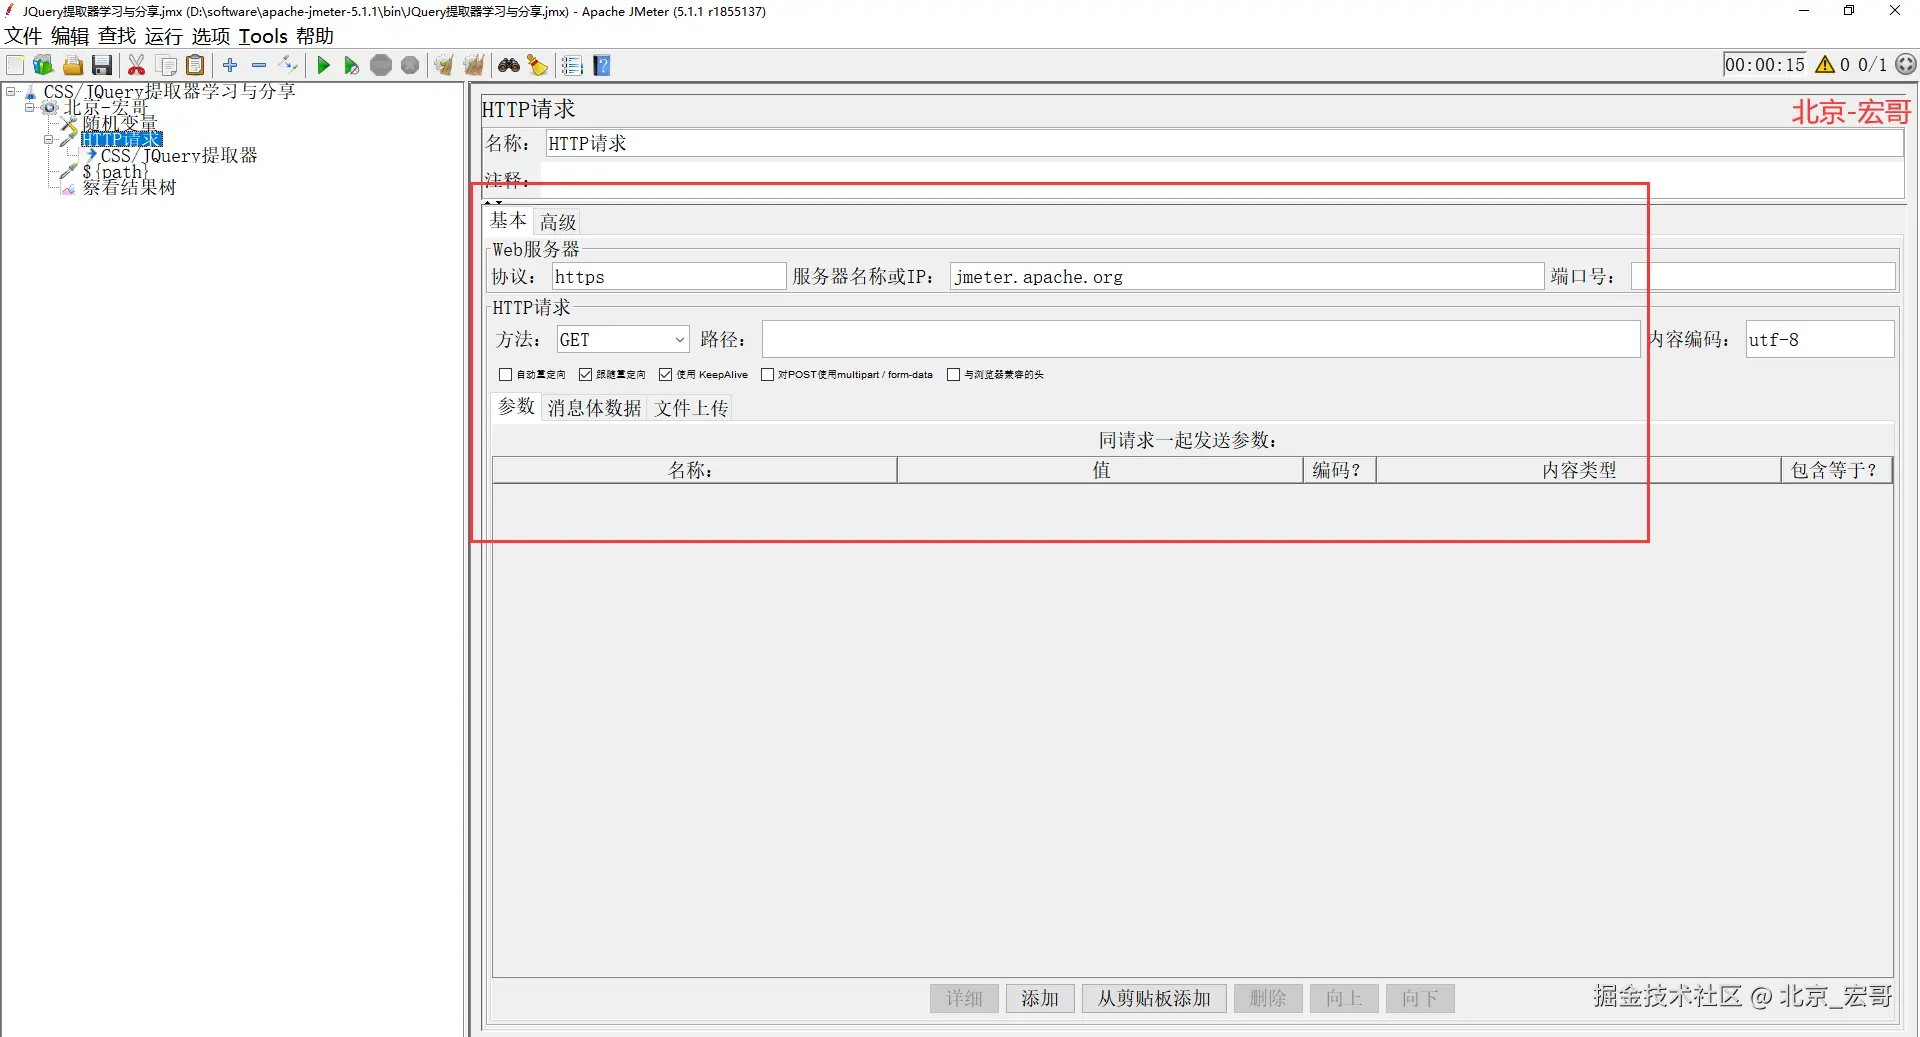
Task: Open the Tools menu
Action: (263, 36)
